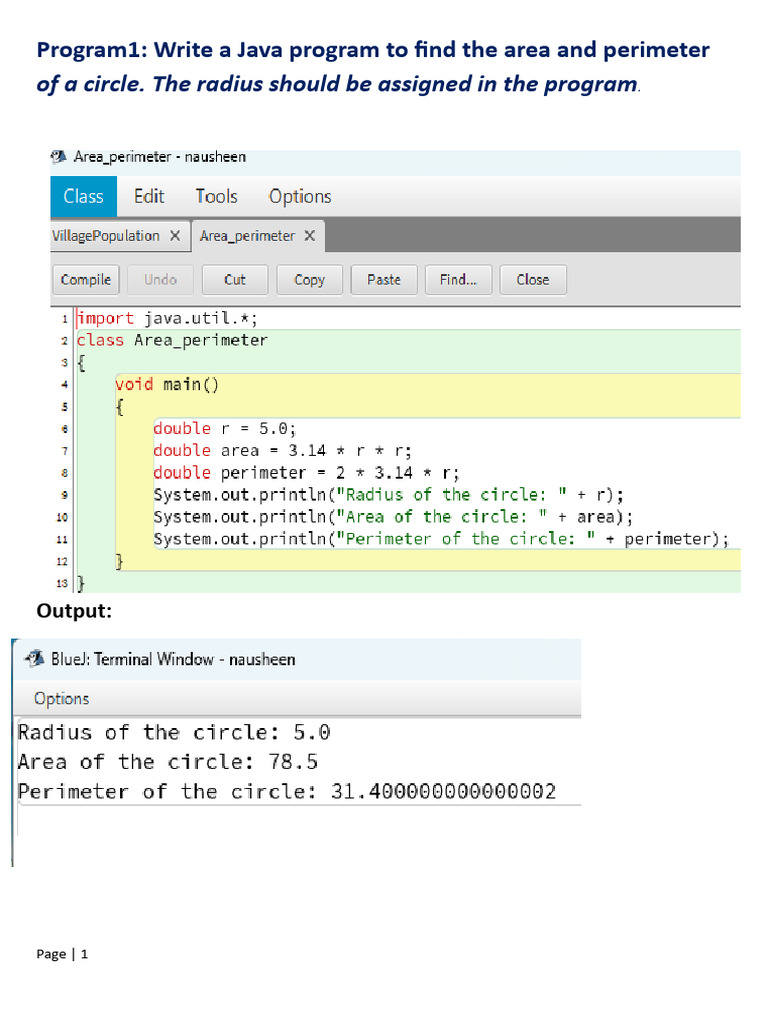Click the Close button in editor toolbar

pos(532,280)
